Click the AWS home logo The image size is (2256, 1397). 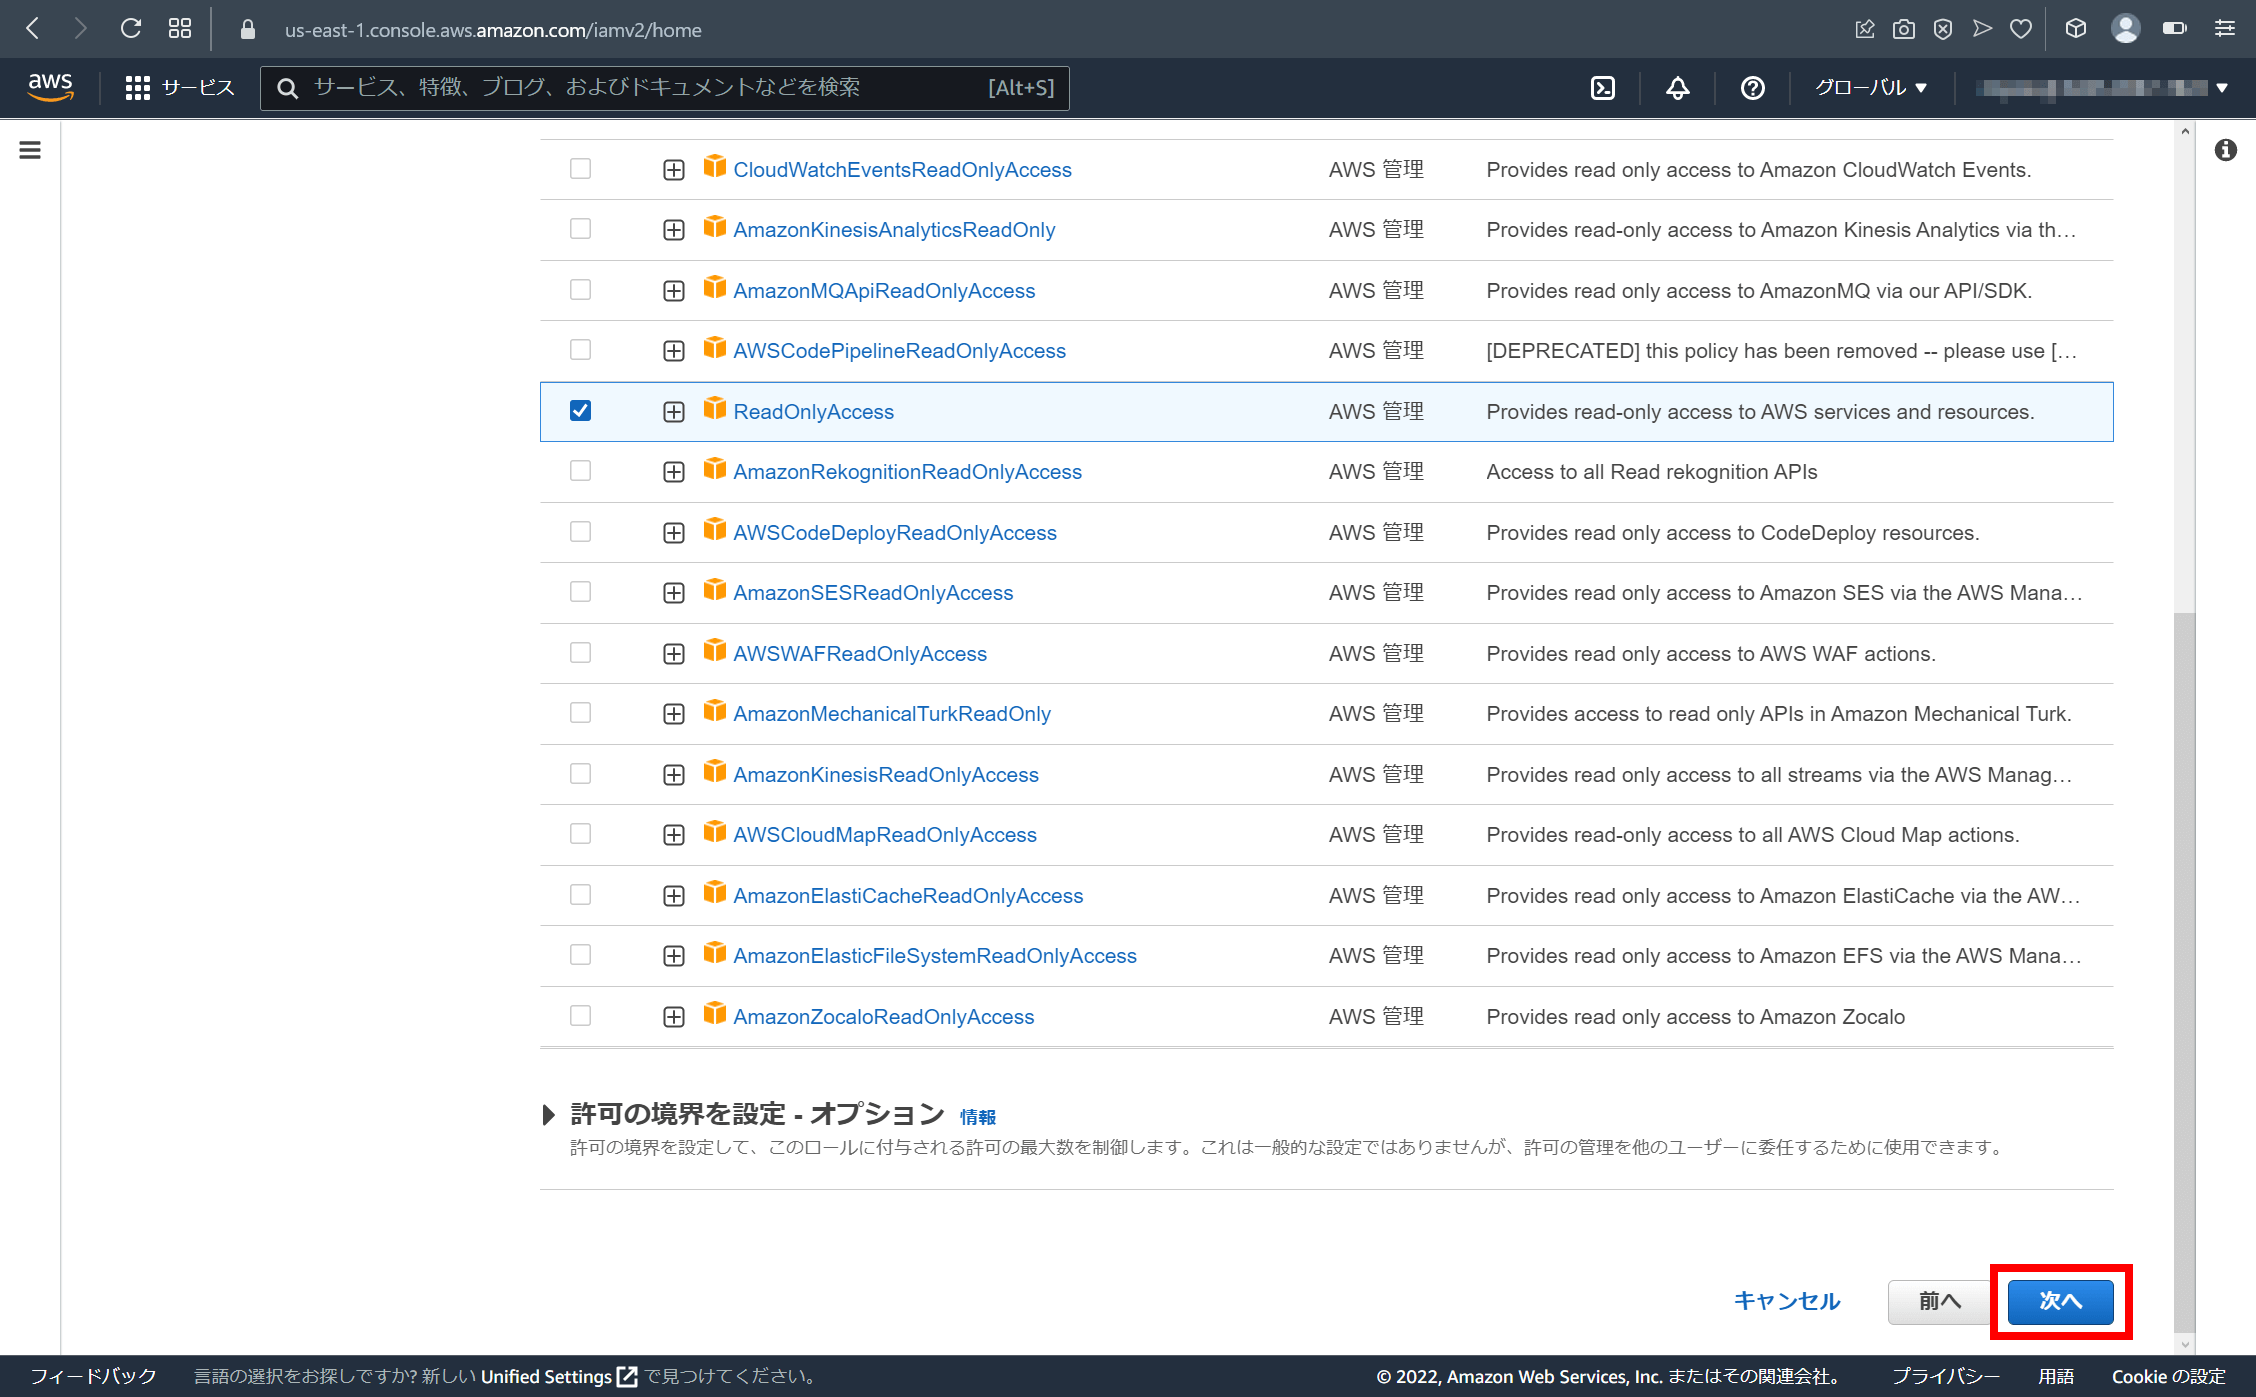(x=49, y=88)
